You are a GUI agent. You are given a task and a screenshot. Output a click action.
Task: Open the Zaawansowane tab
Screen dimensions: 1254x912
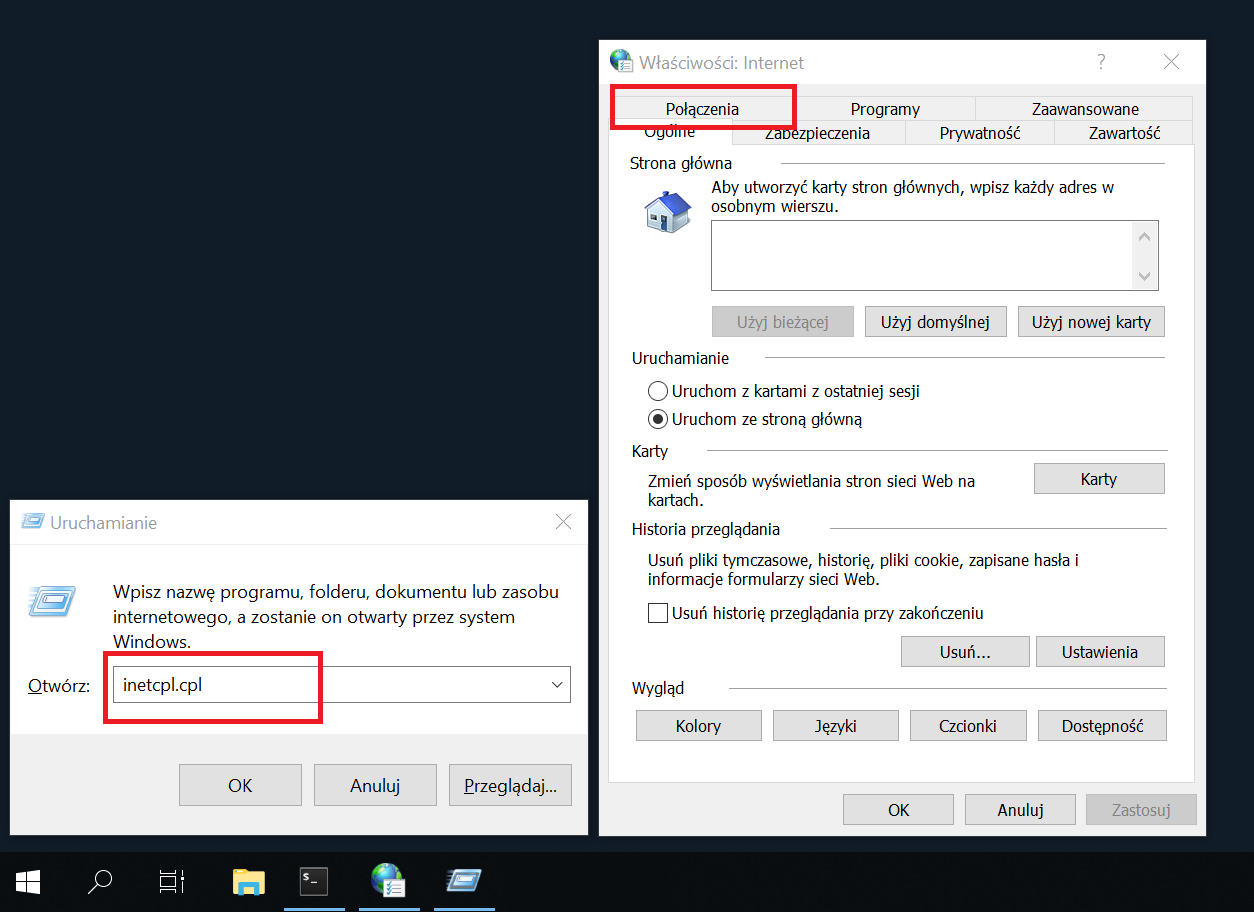pos(1084,109)
